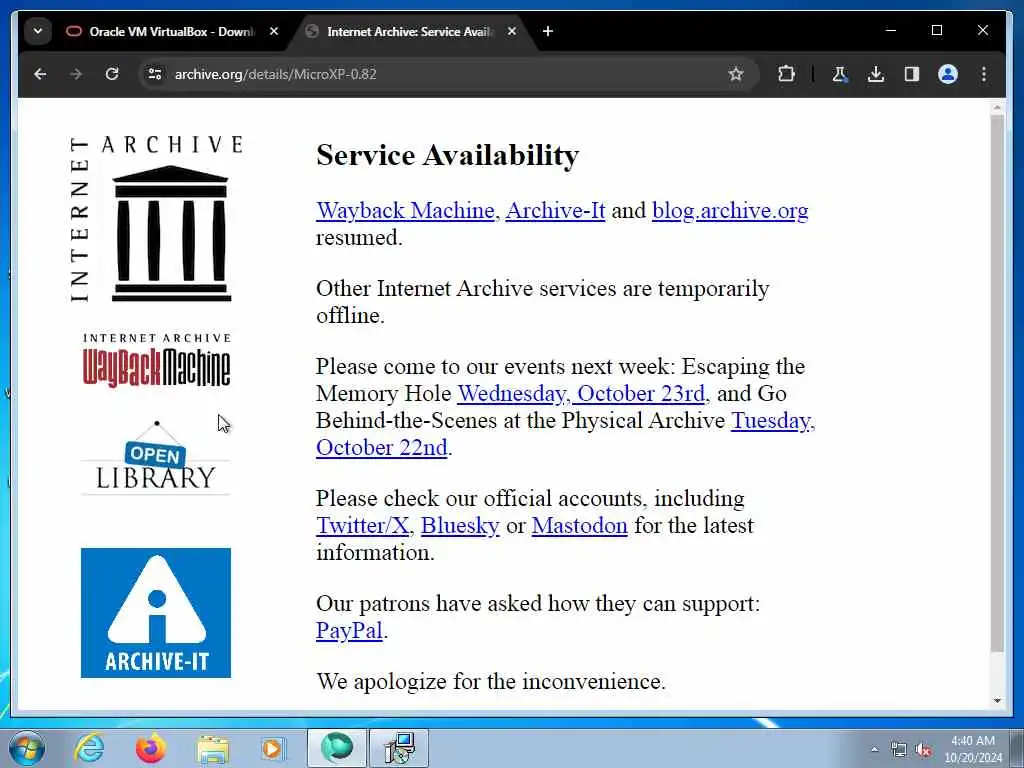Screen dimensions: 1024x768
Task: Visit the blog.archive.org link
Action: tap(730, 210)
